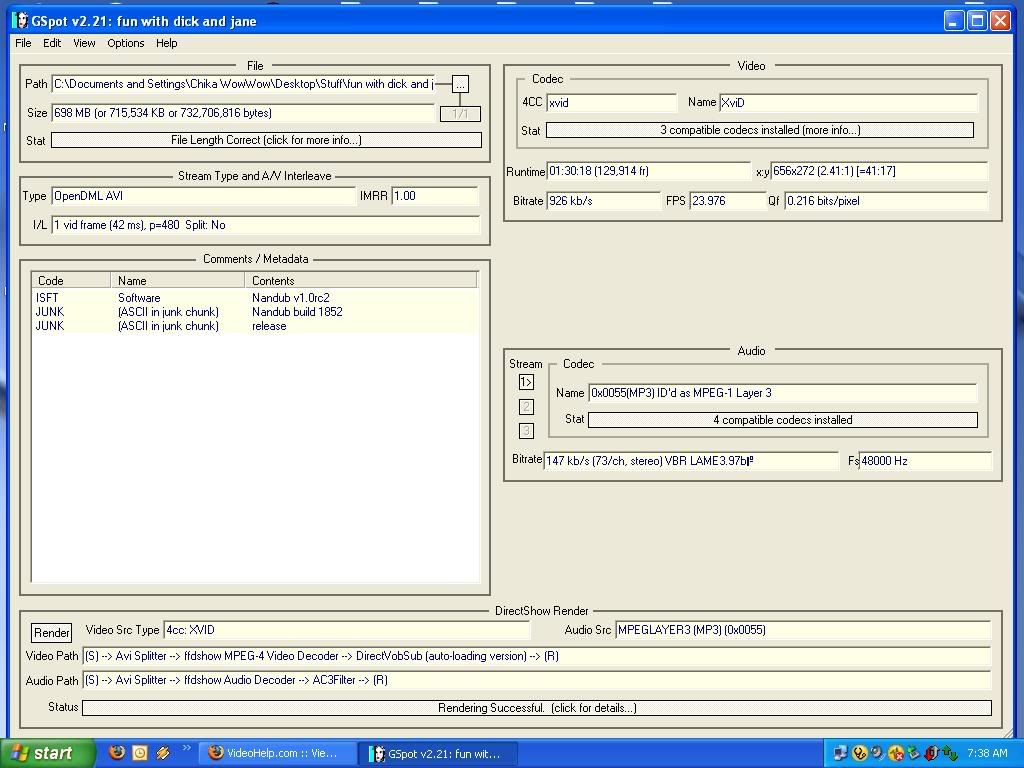Viewport: 1024px width, 768px height.
Task: Select audio stream 2 button
Action: coord(526,407)
